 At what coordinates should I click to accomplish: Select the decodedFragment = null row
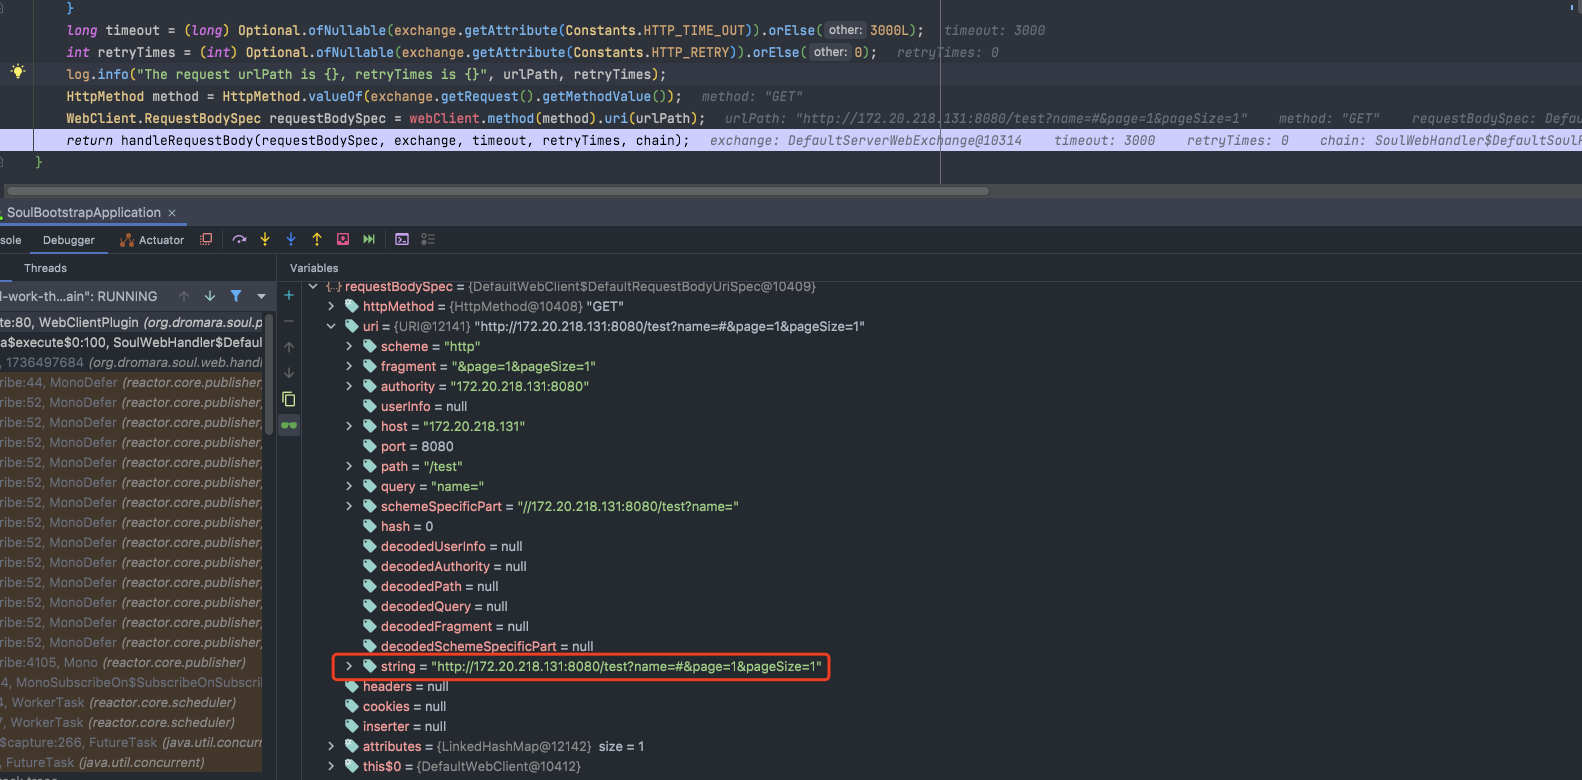[x=445, y=626]
